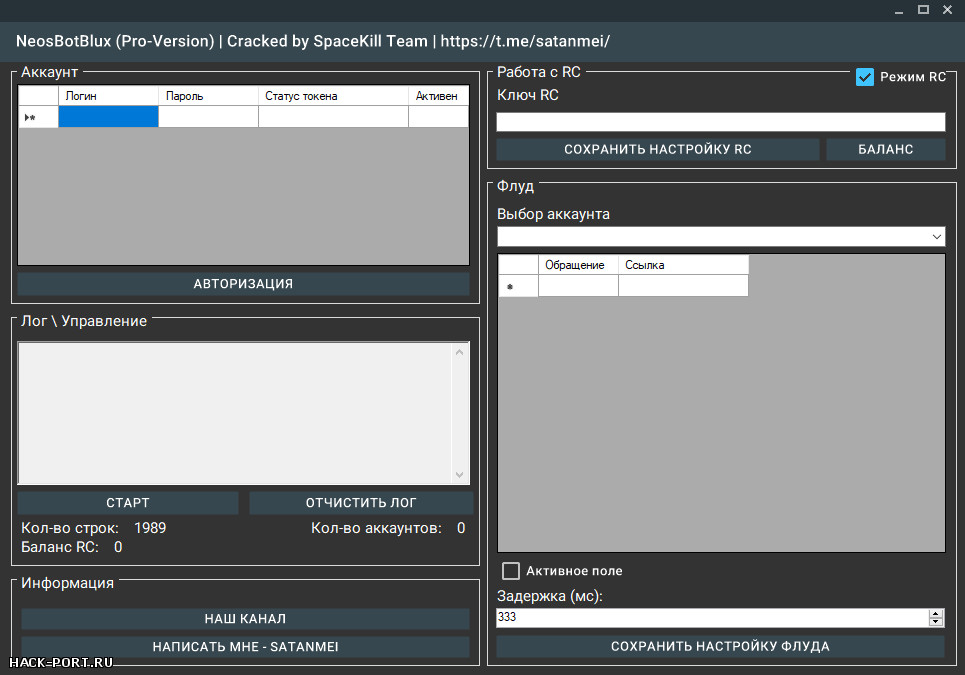Image resolution: width=965 pixels, height=675 pixels.
Task: Check the RC balance with БАЛАНС
Action: (886, 150)
